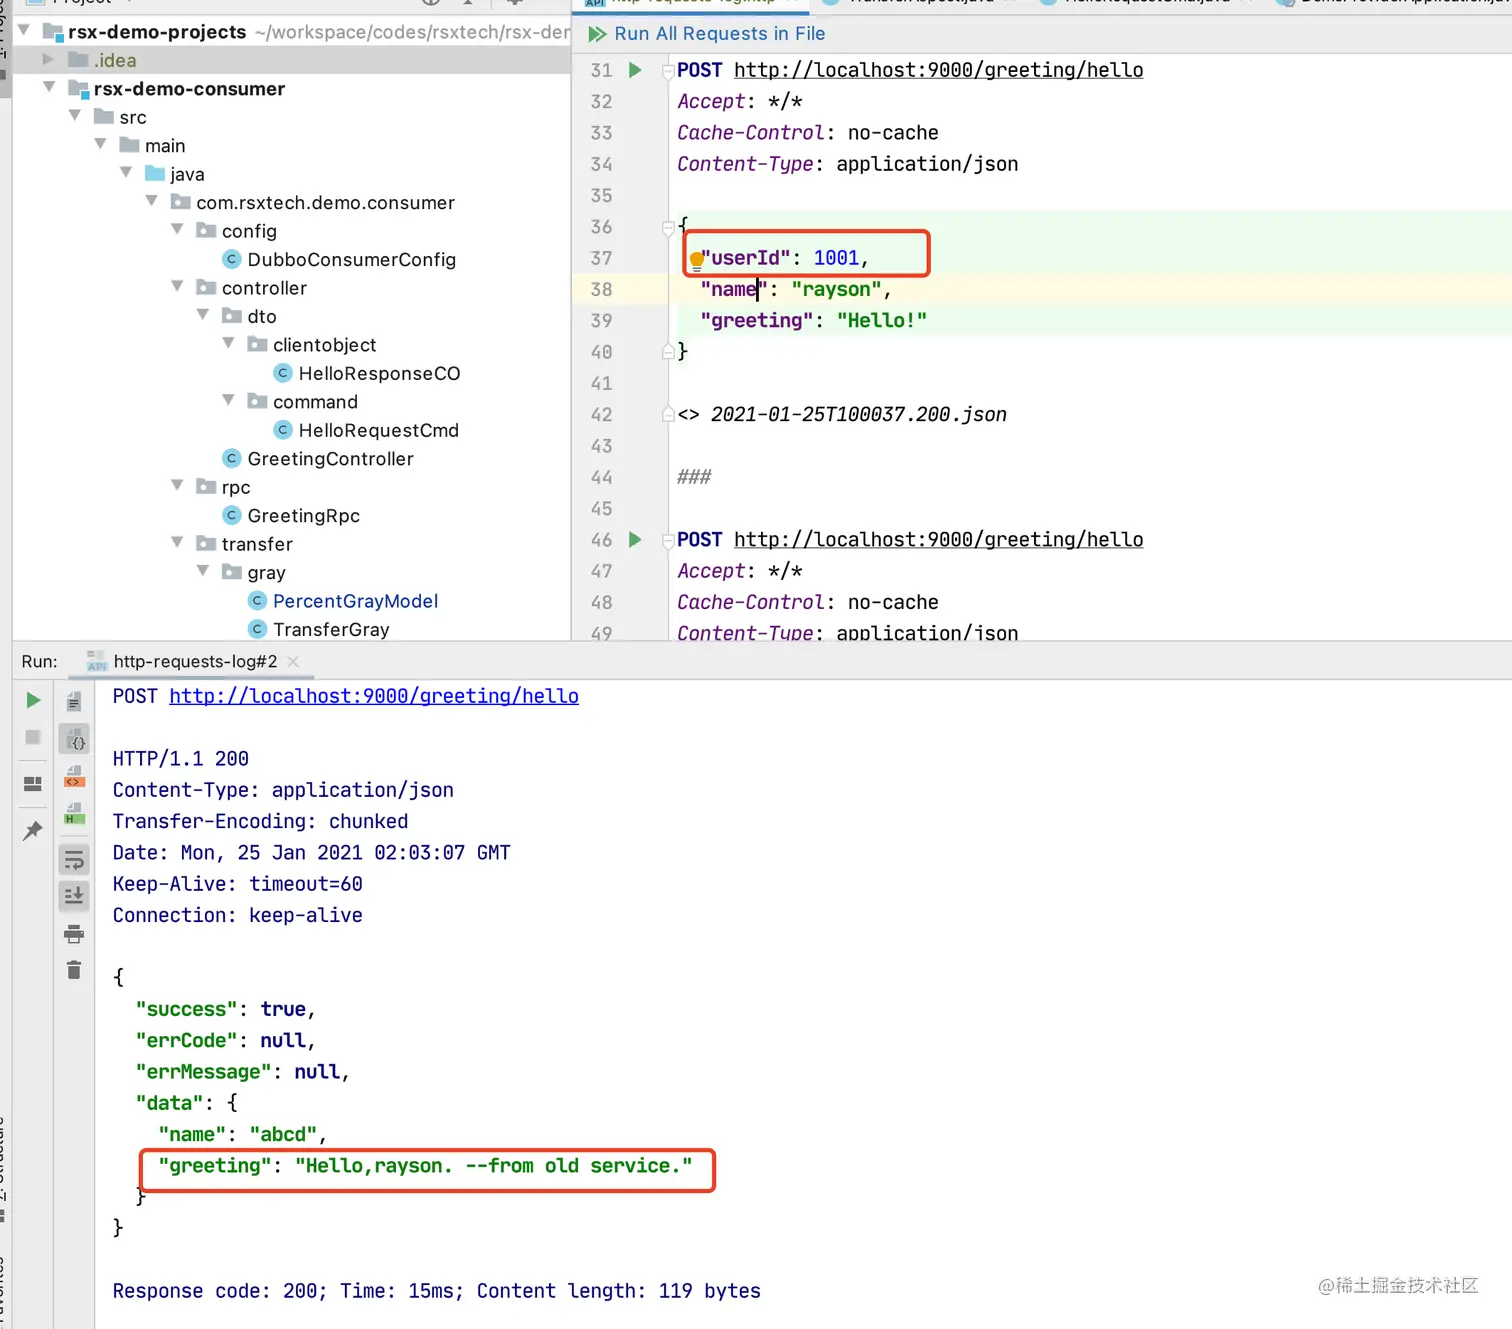Click the "success": true line
Viewport: 1512px width, 1329px height.
coord(226,1010)
